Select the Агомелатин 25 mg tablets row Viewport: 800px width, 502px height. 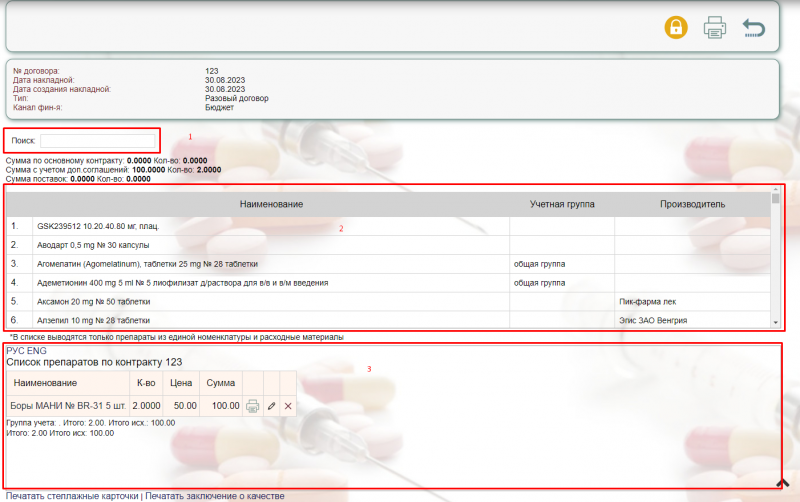(147, 264)
